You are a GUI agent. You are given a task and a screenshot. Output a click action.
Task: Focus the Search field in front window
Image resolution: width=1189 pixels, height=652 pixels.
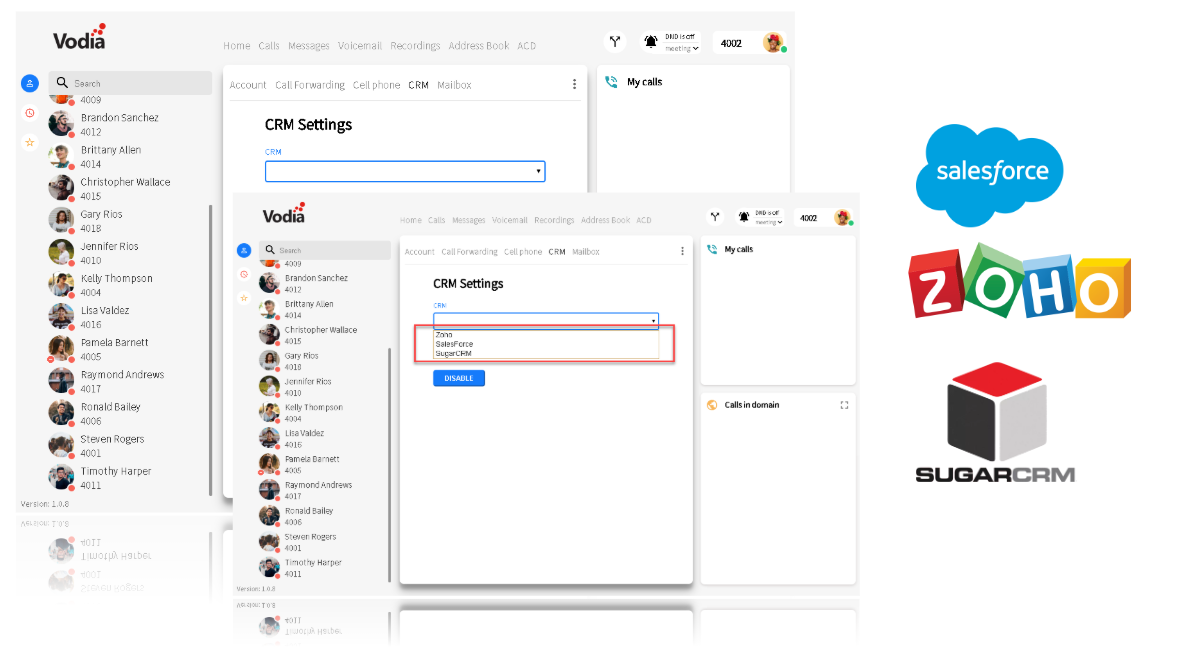(x=325, y=250)
